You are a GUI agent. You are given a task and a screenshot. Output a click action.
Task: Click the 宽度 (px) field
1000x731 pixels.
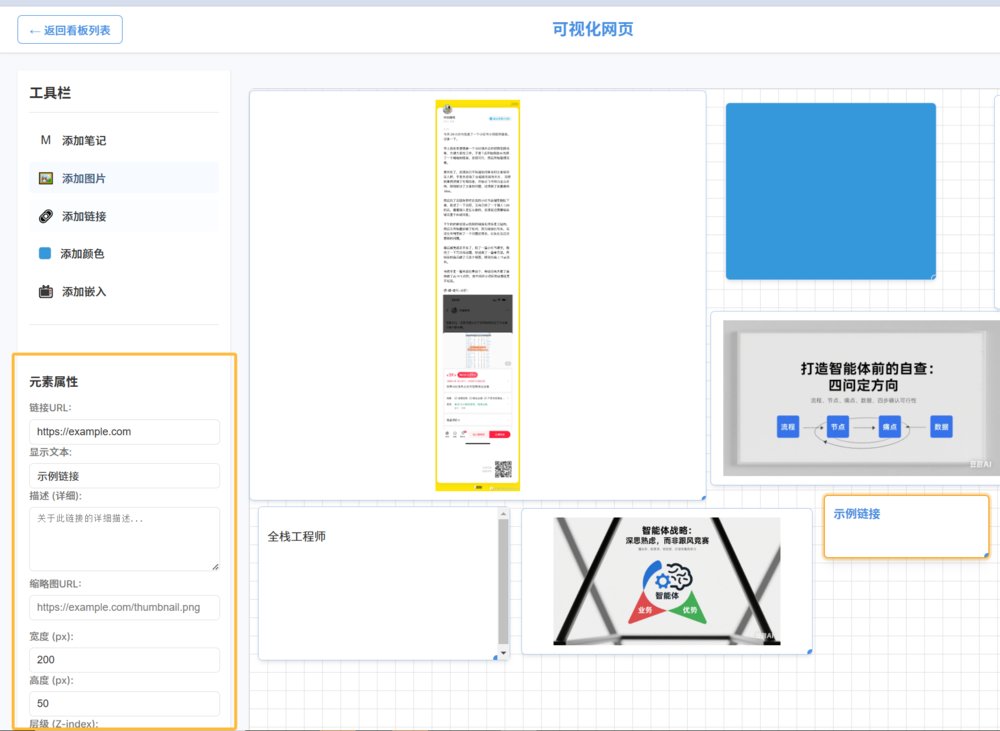[124, 660]
